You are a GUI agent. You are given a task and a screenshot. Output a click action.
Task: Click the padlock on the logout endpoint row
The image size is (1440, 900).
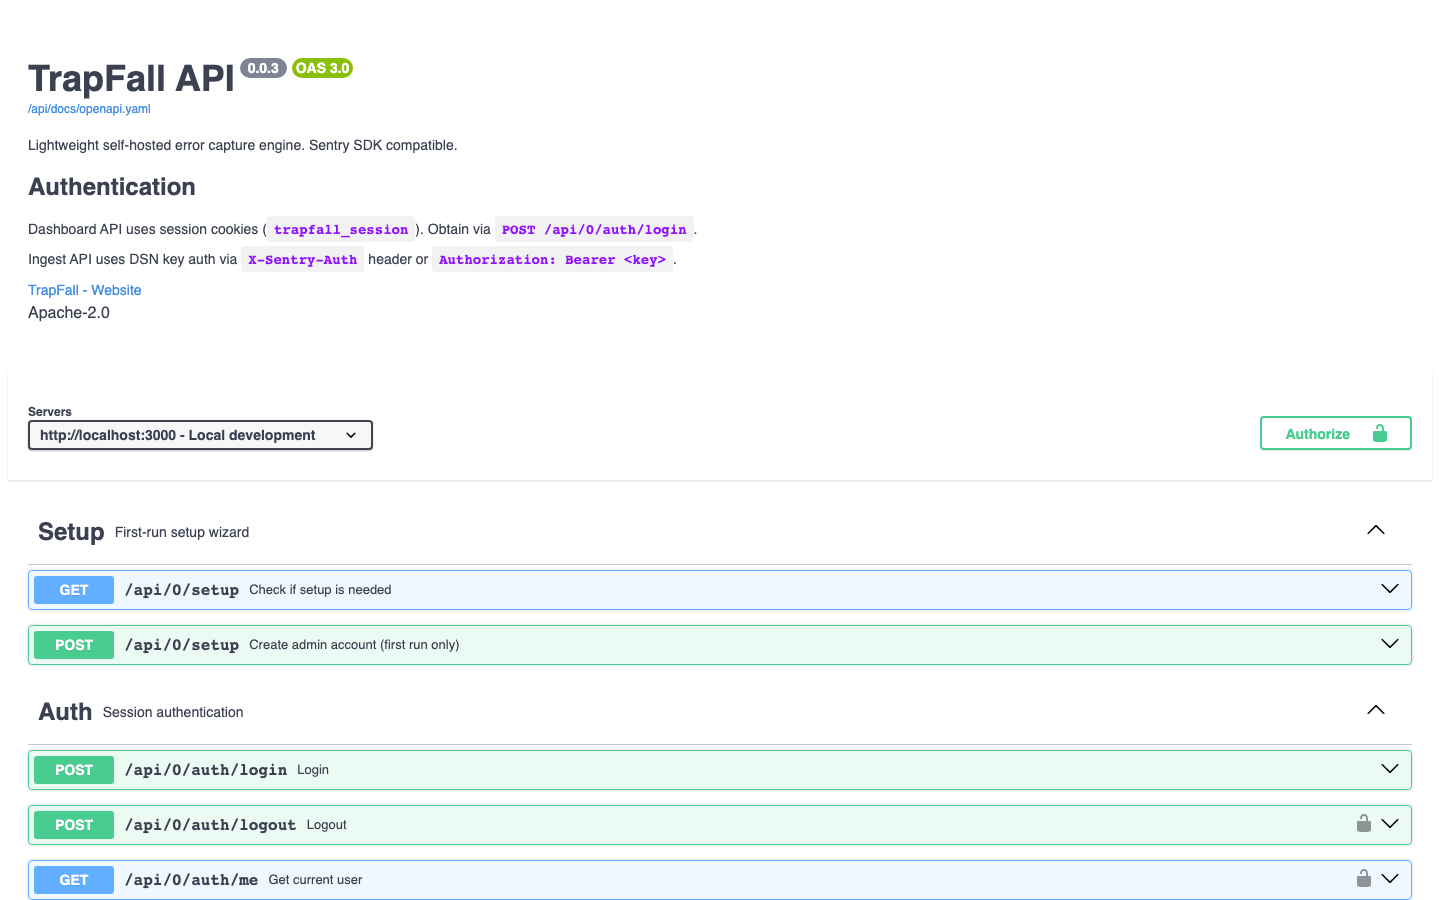pos(1363,823)
